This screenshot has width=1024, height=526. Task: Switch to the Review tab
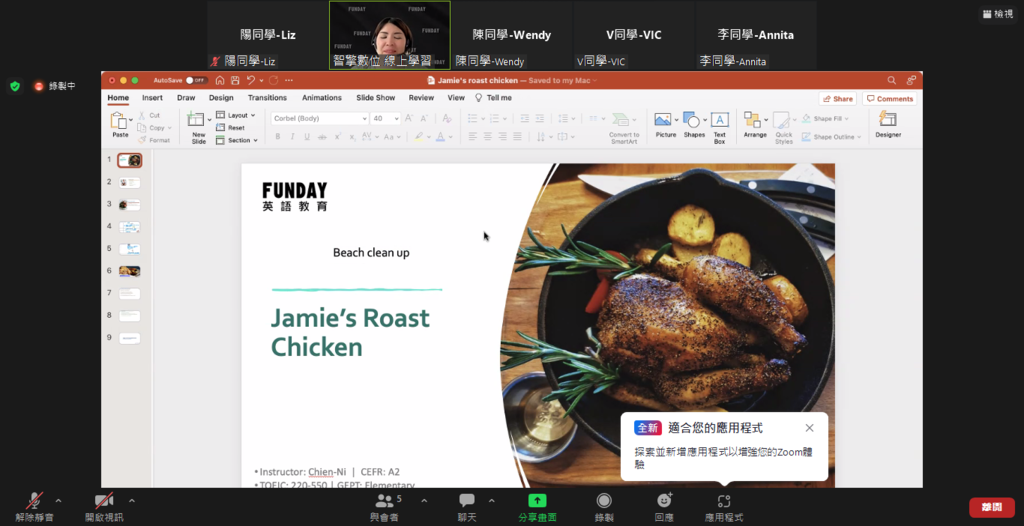pos(421,97)
